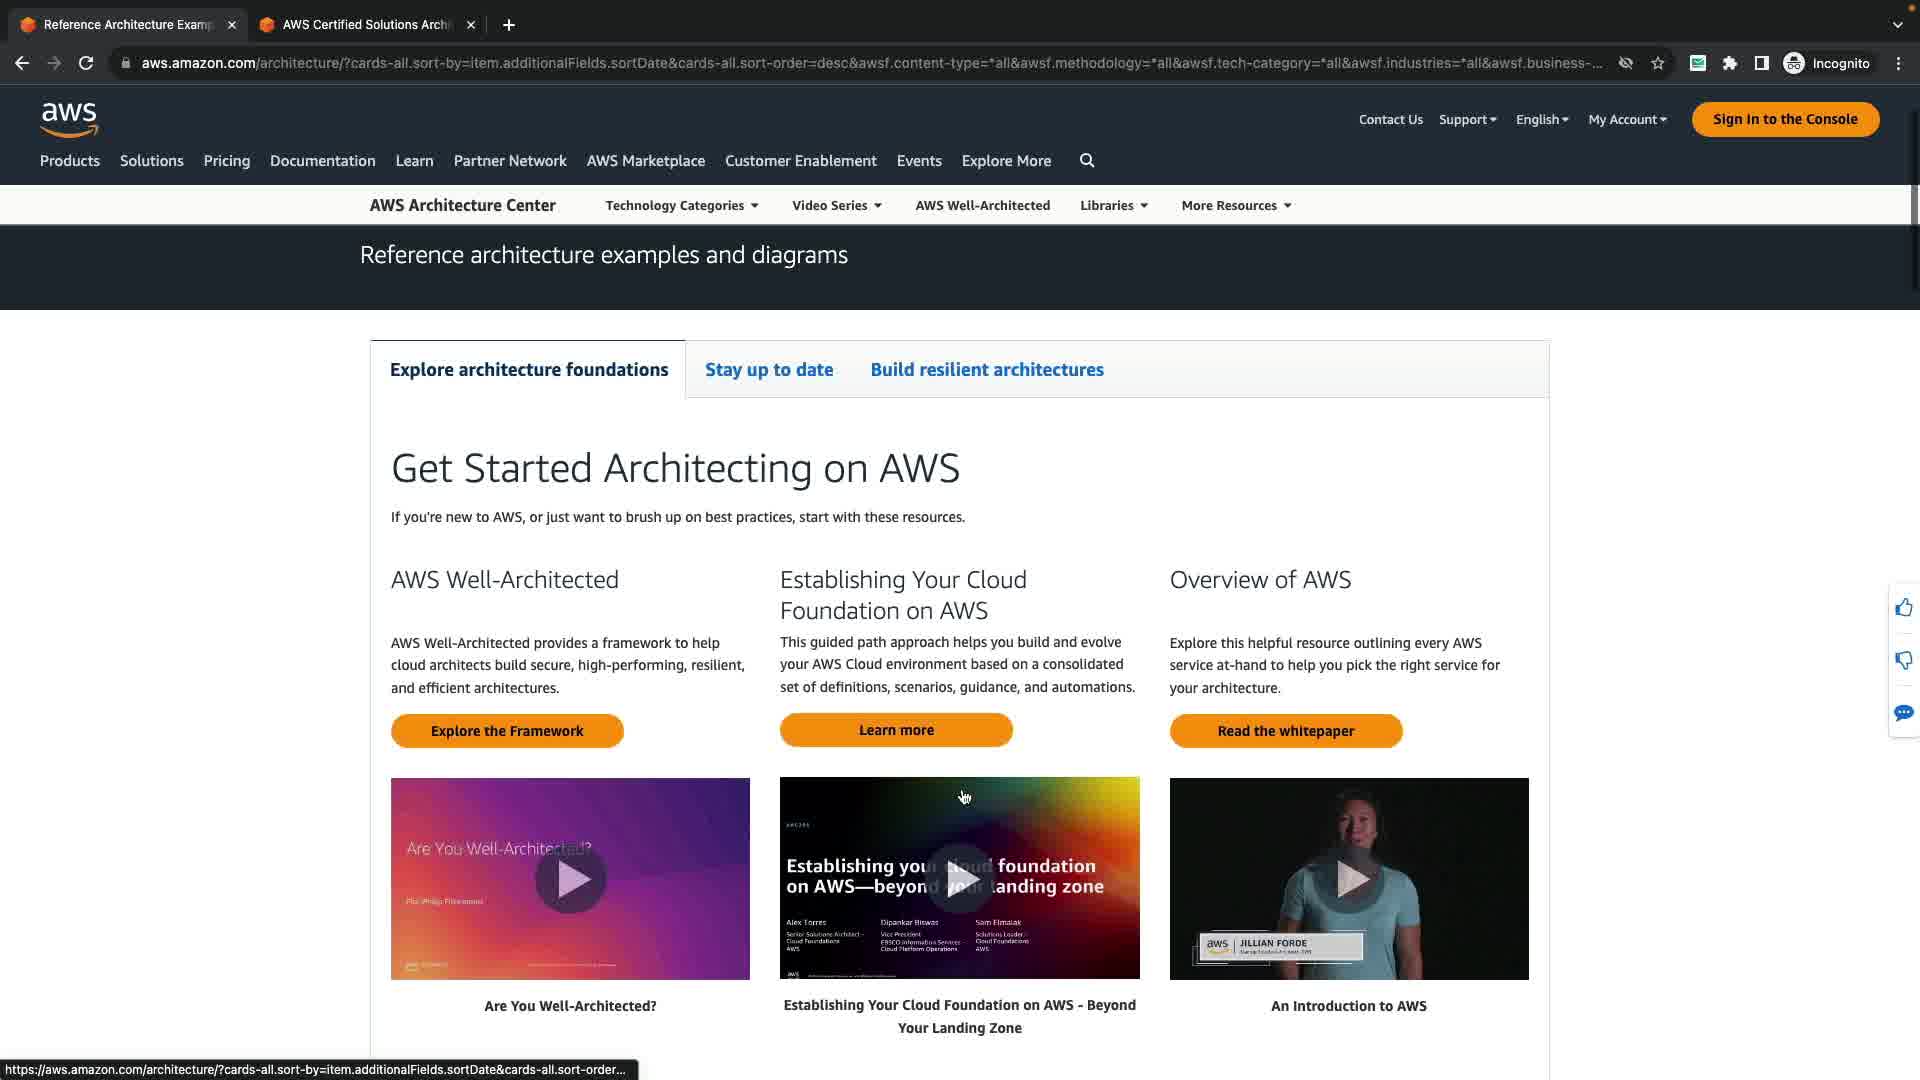Click the thumbs down feedback icon
1920x1080 pixels.
coord(1903,660)
